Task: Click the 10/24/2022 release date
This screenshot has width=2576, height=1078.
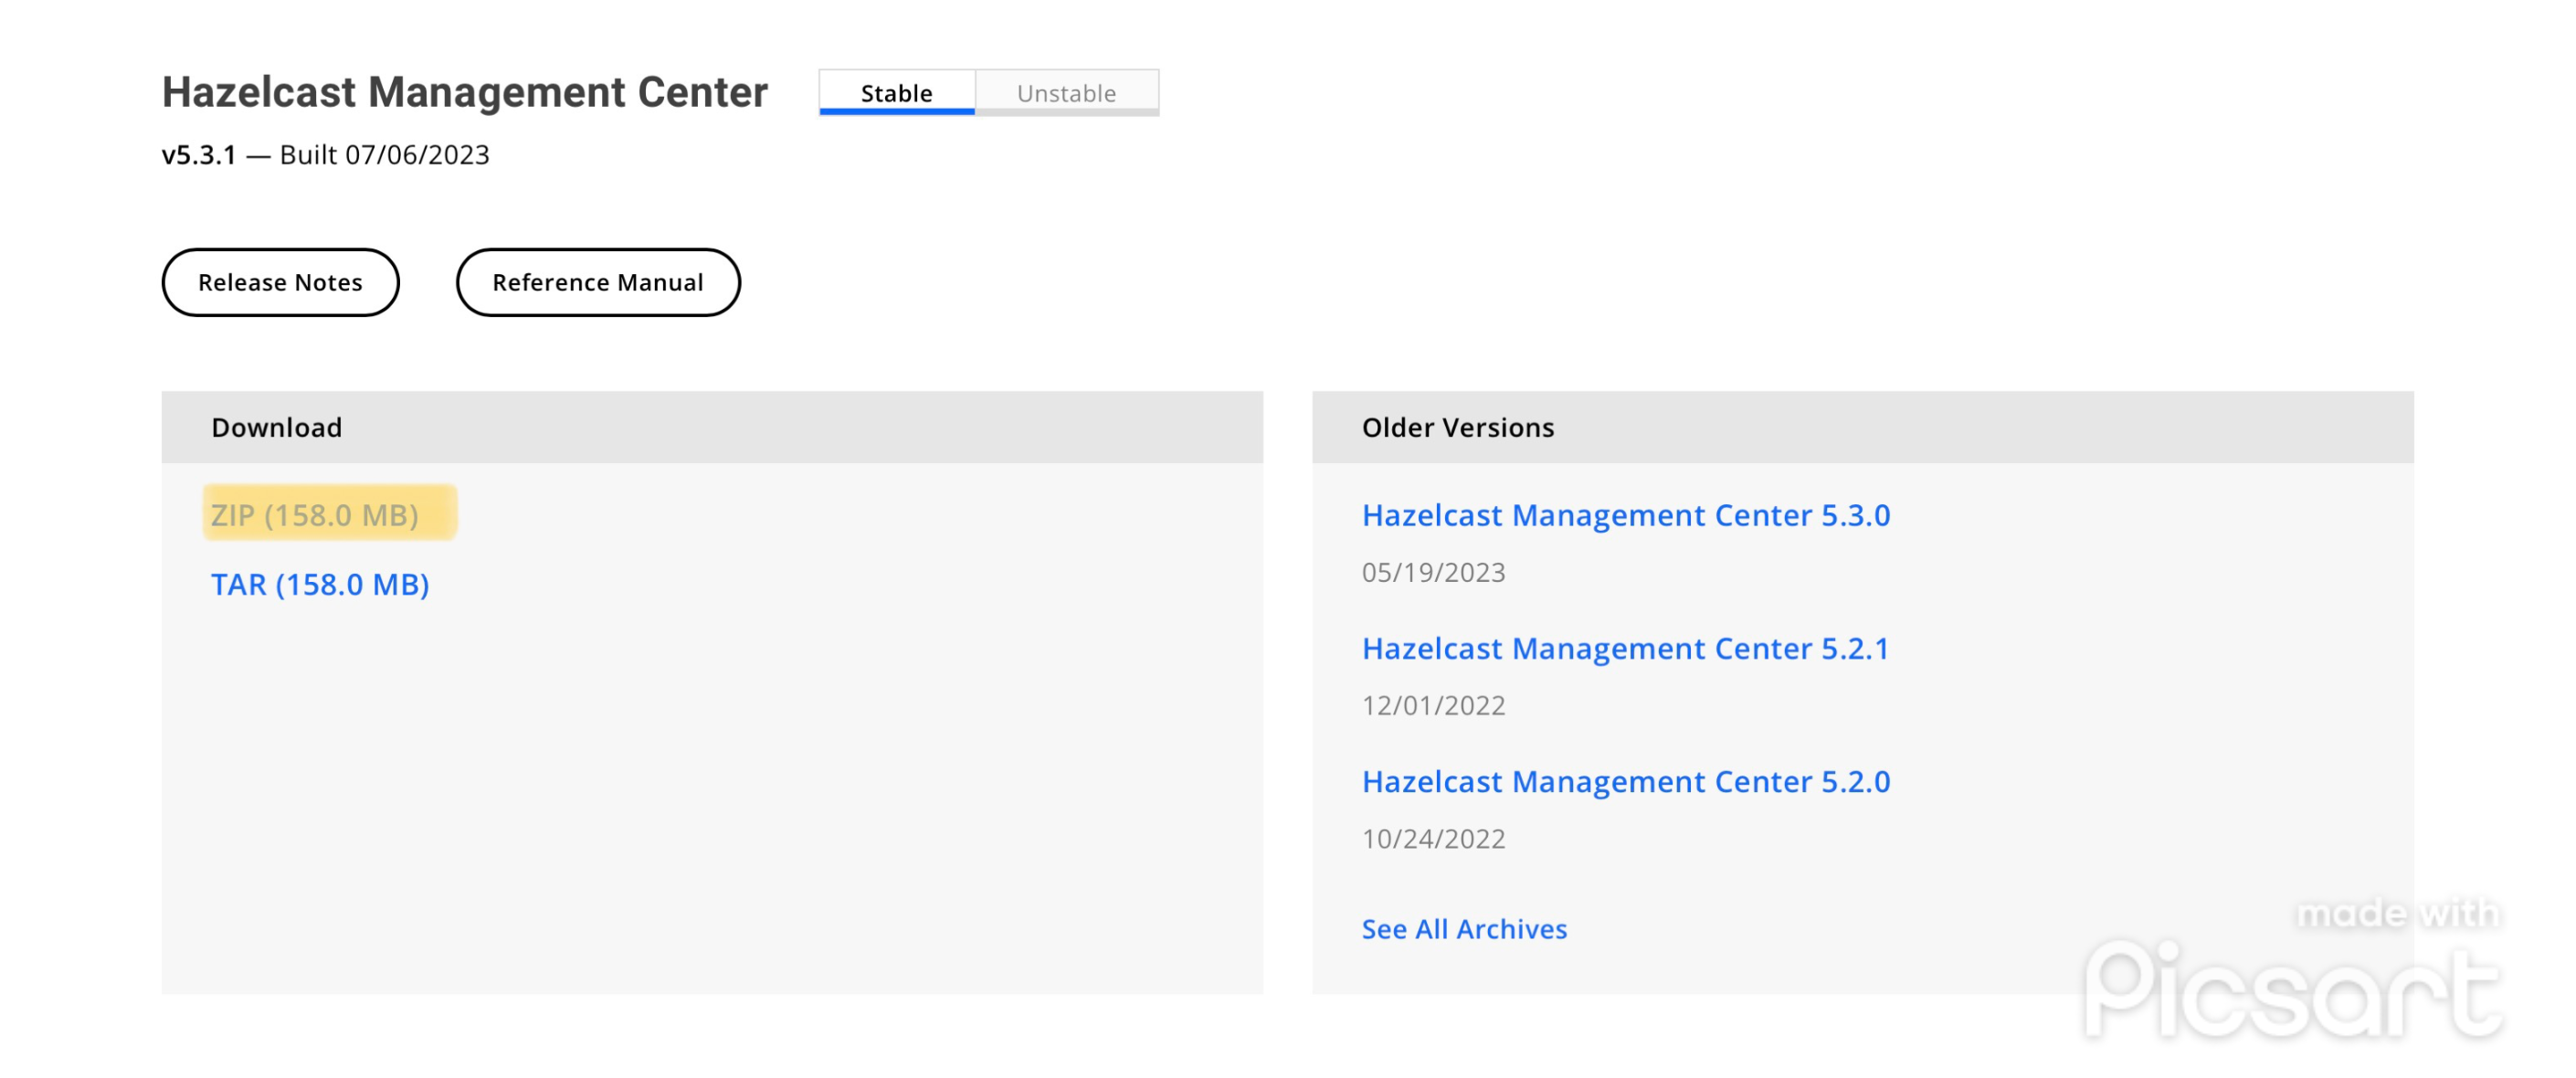Action: pyautogui.click(x=1433, y=838)
